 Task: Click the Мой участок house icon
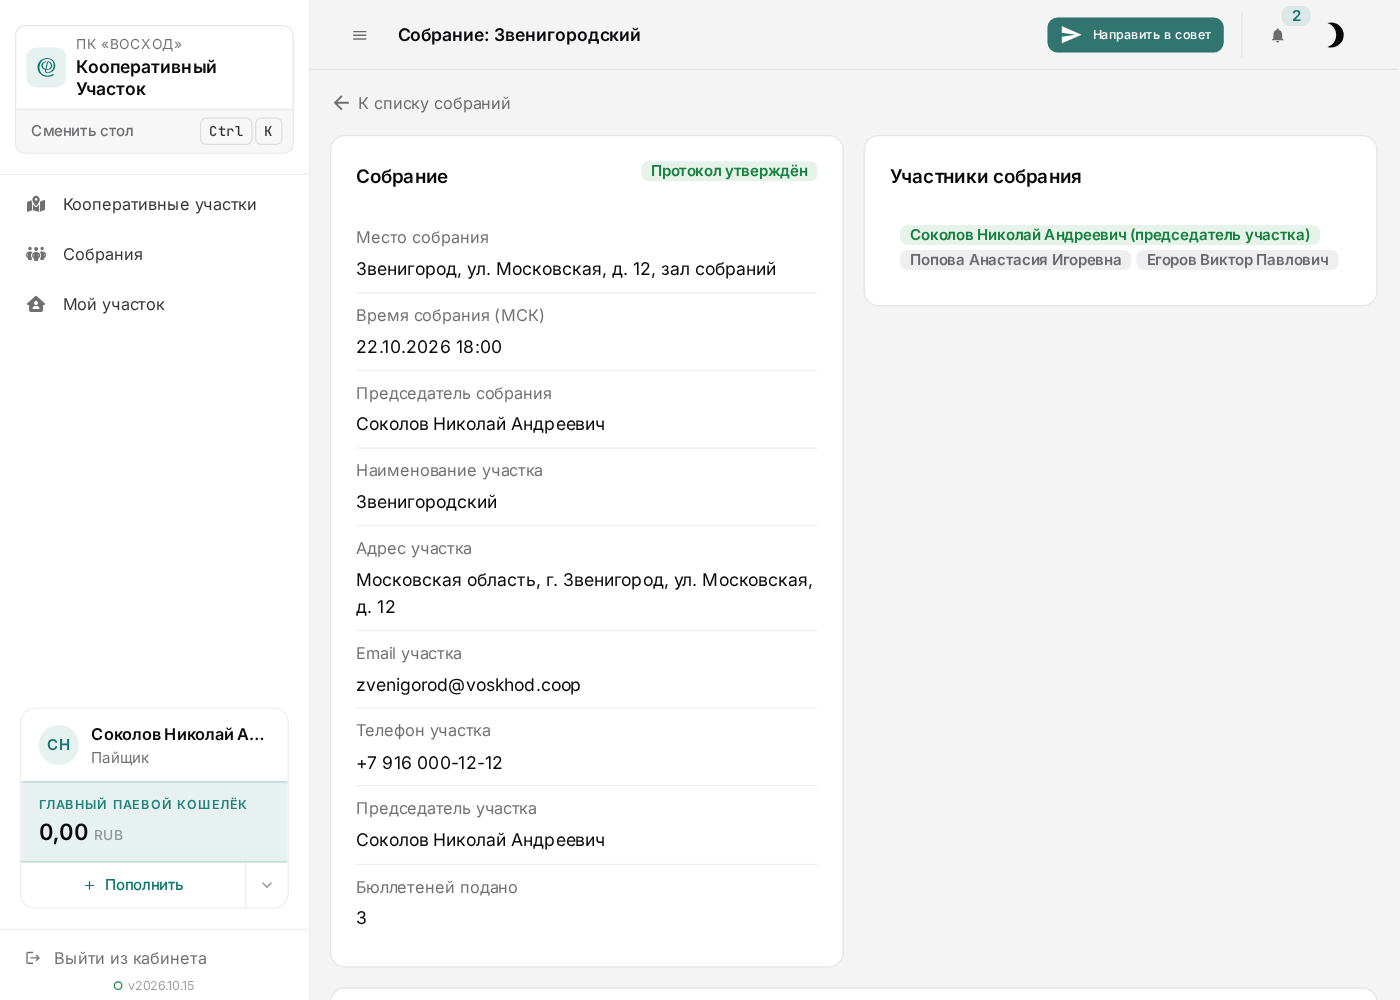click(36, 304)
